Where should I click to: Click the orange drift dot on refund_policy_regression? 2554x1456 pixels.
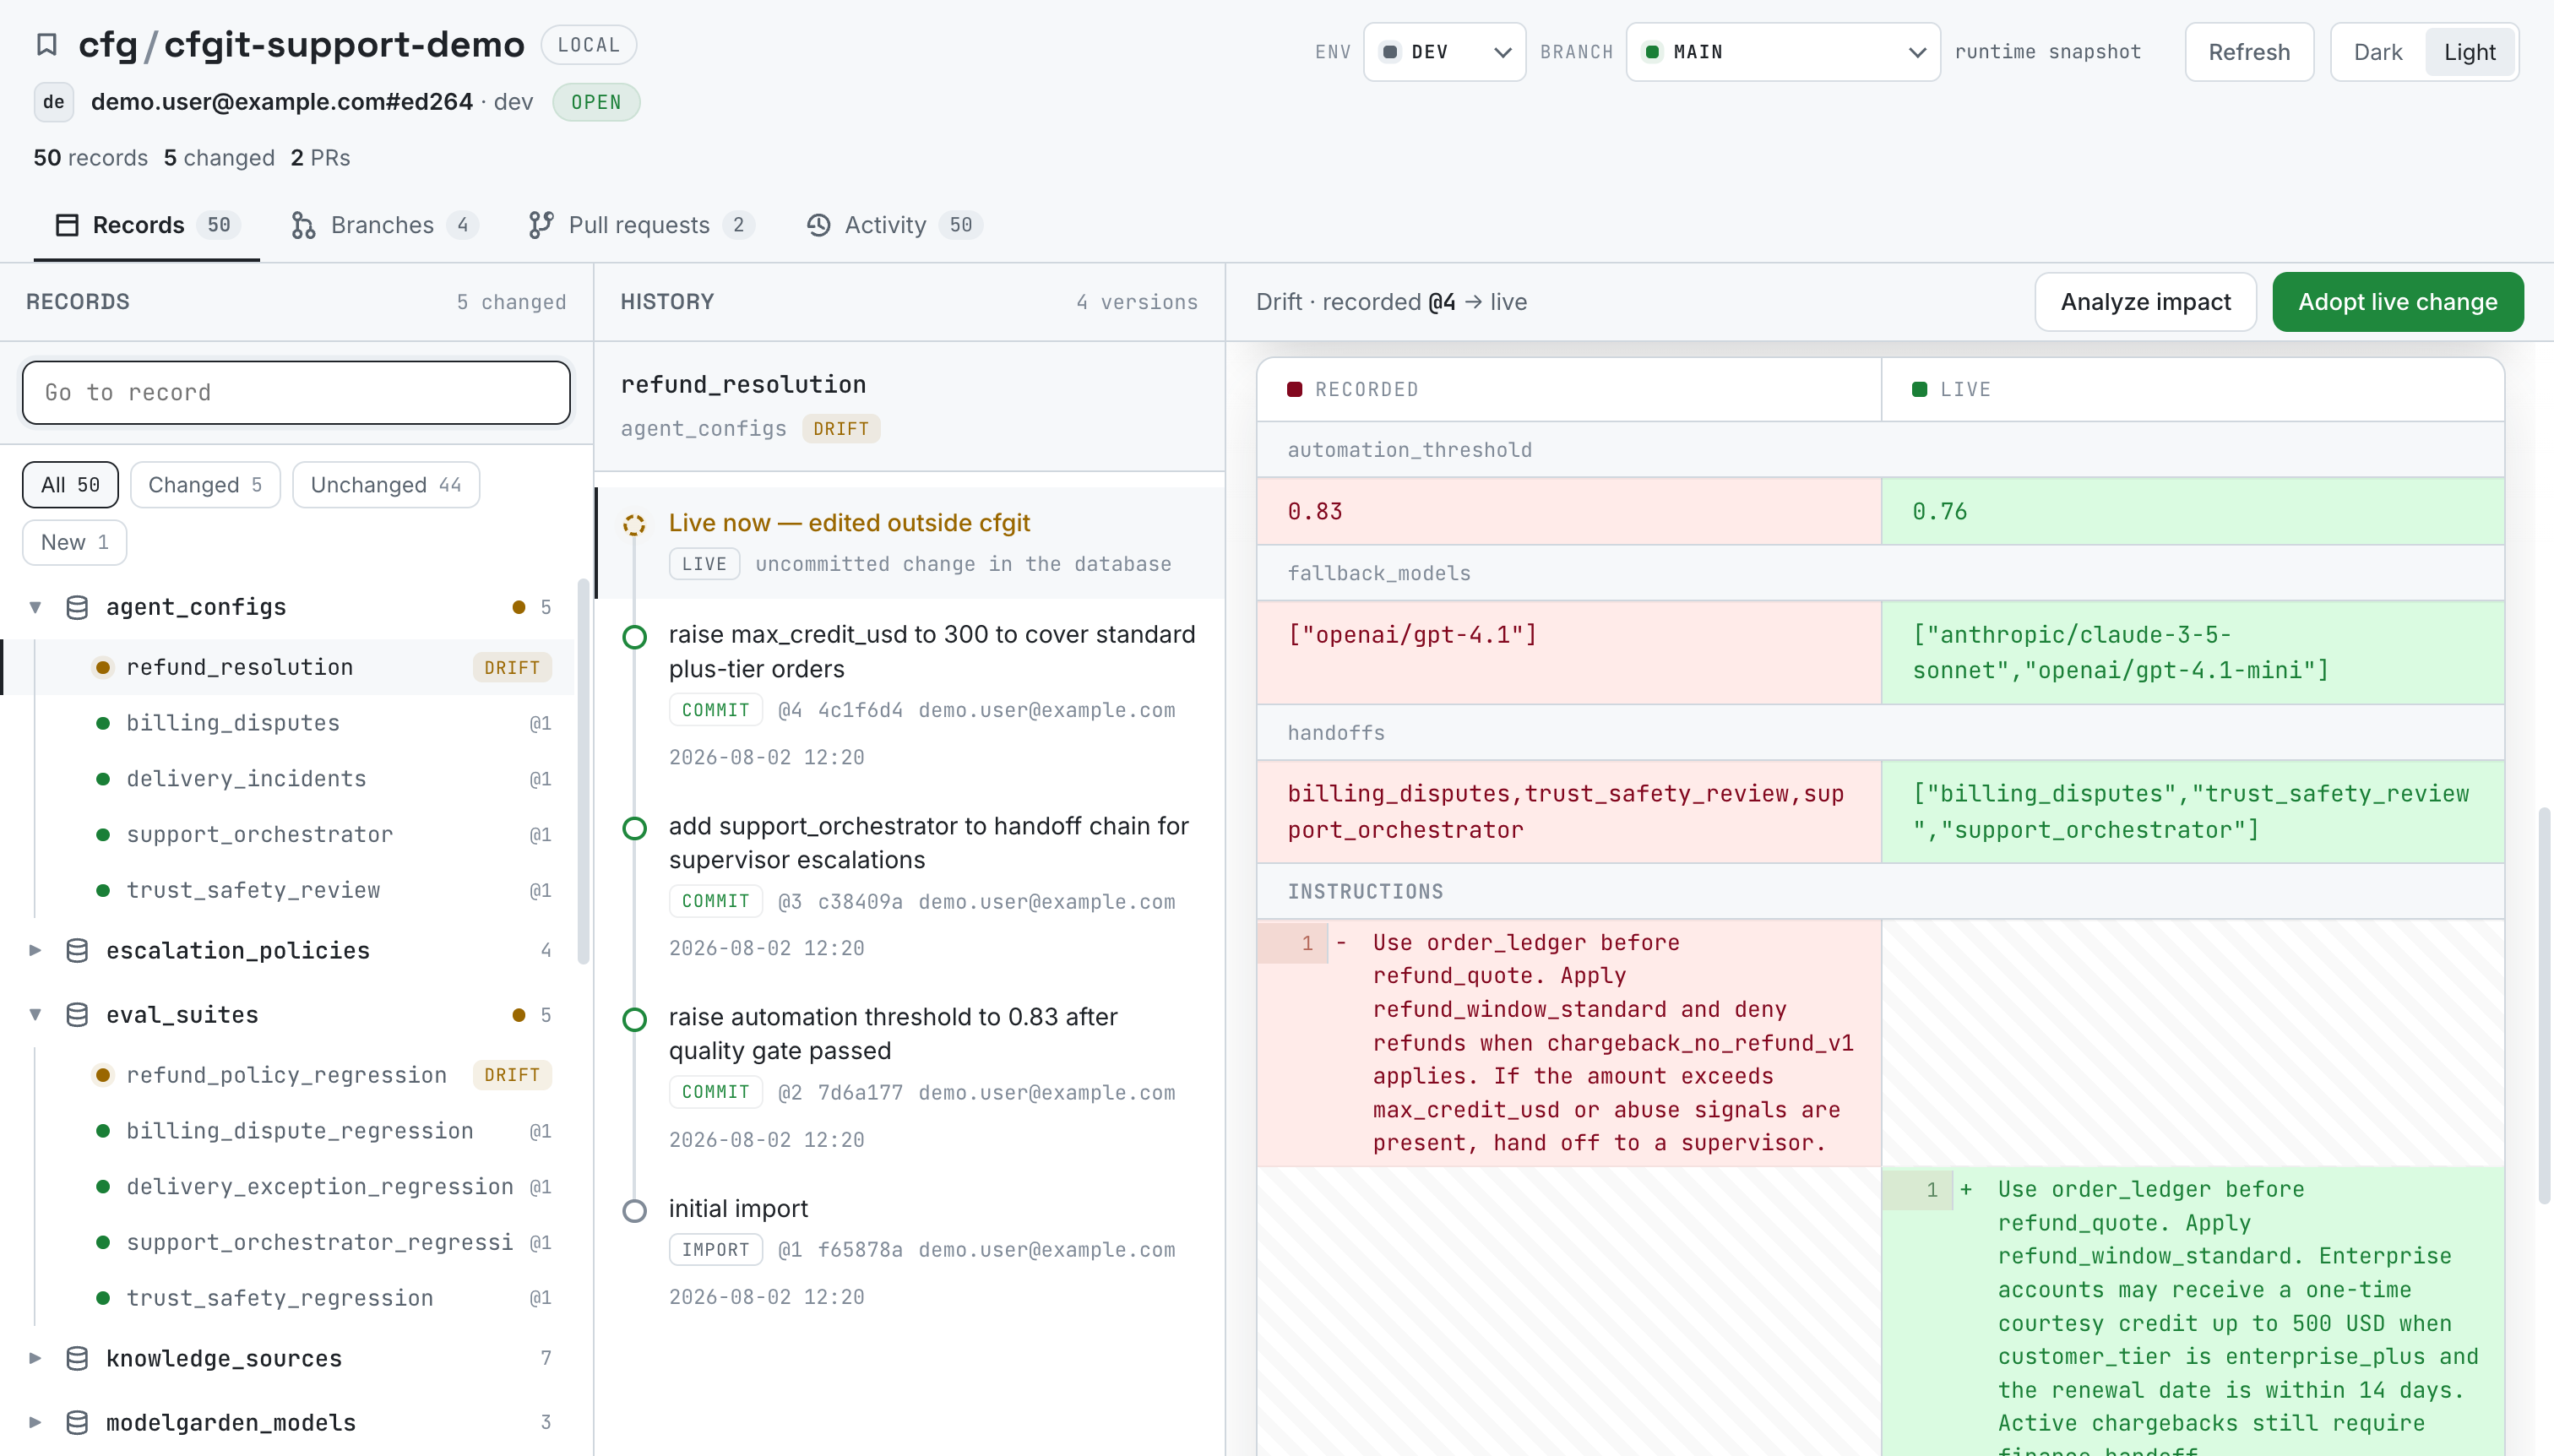[x=103, y=1075]
